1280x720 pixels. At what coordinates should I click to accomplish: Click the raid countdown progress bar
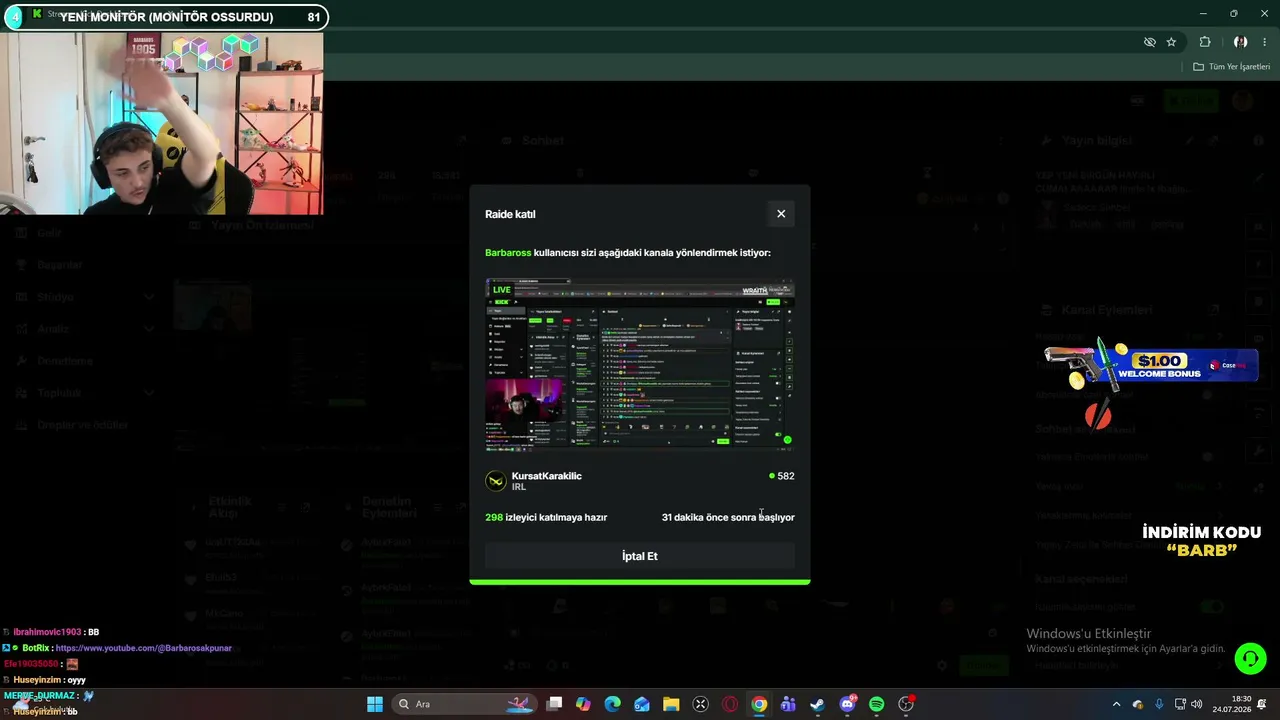pyautogui.click(x=640, y=581)
